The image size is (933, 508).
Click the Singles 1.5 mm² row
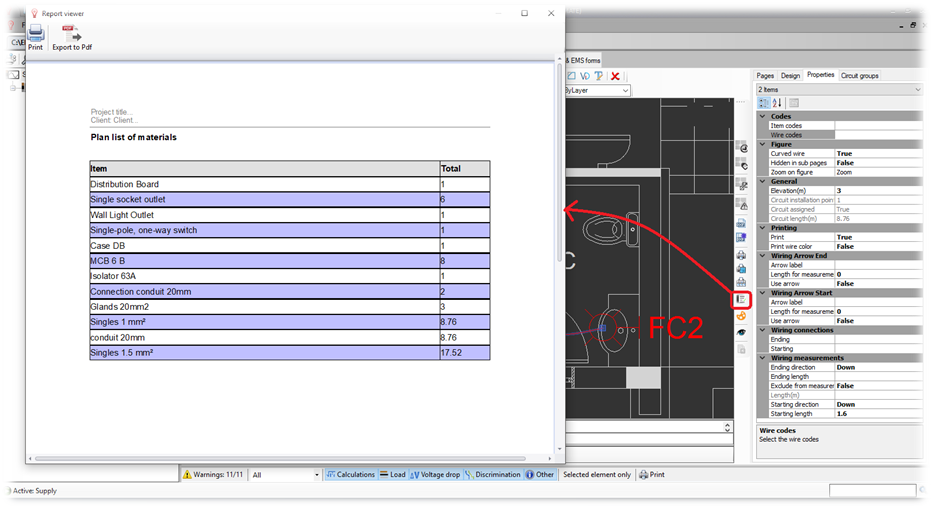[x=290, y=353]
